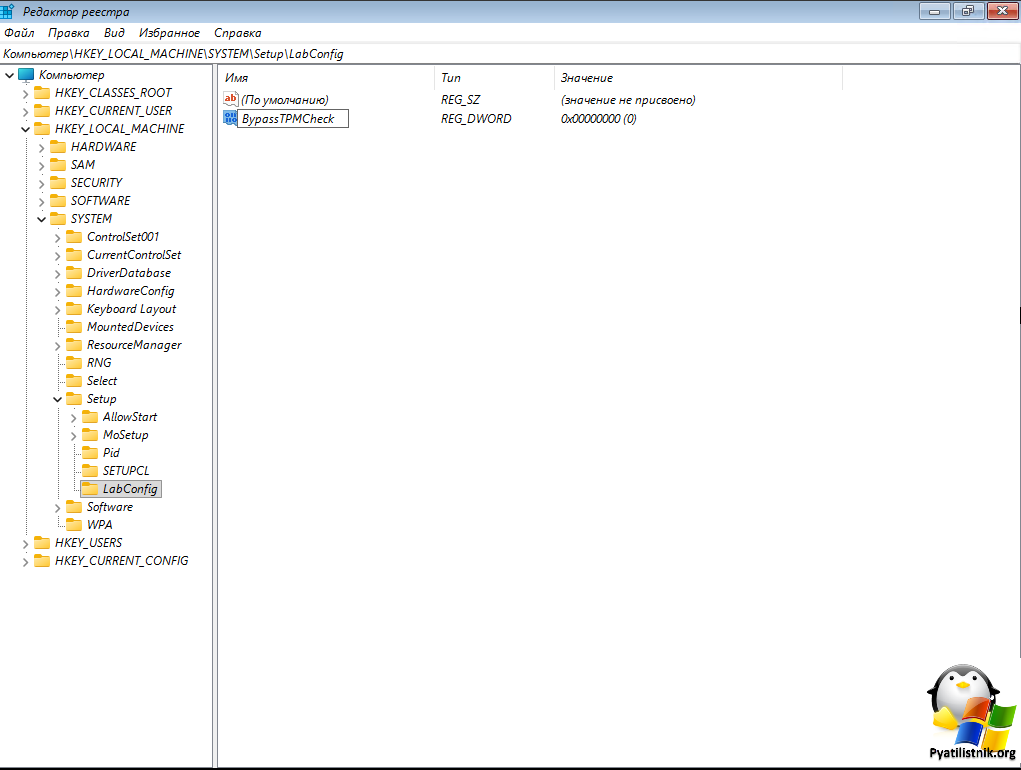This screenshot has height=770, width=1021.
Task: Collapse the SYSTEM key branch
Action: (x=42, y=219)
